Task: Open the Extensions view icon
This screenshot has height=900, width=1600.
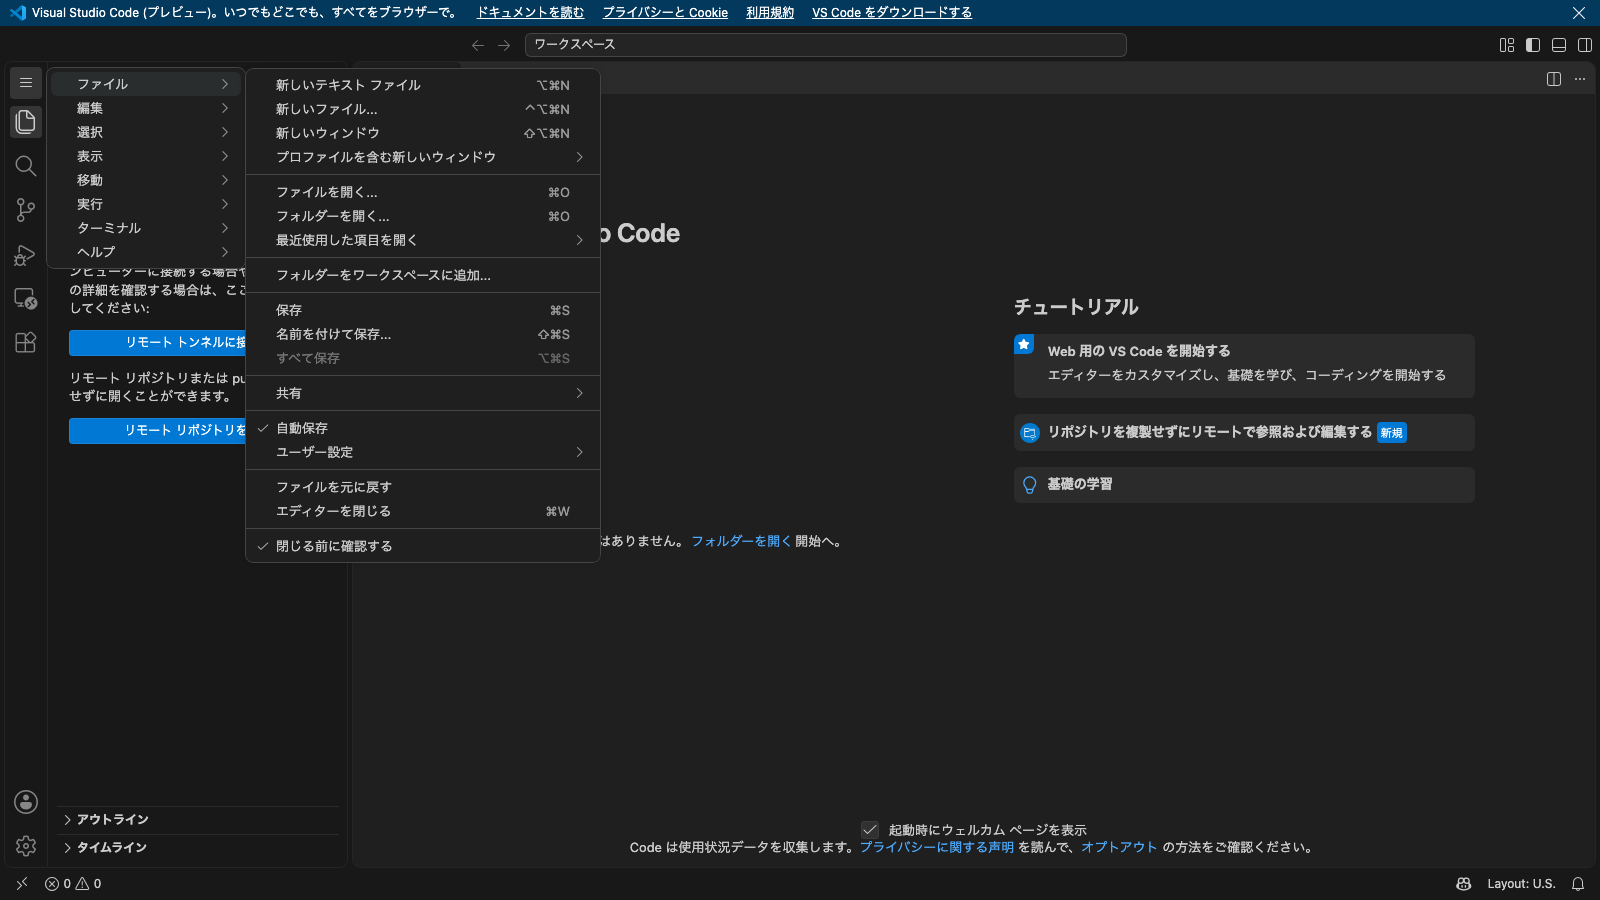Action: [26, 343]
